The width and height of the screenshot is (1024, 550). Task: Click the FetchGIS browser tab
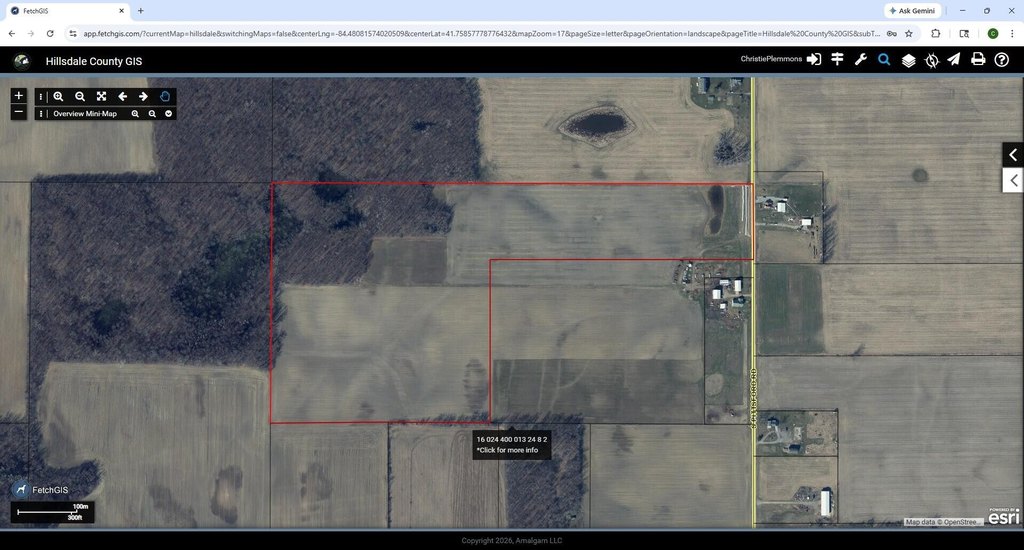66,10
